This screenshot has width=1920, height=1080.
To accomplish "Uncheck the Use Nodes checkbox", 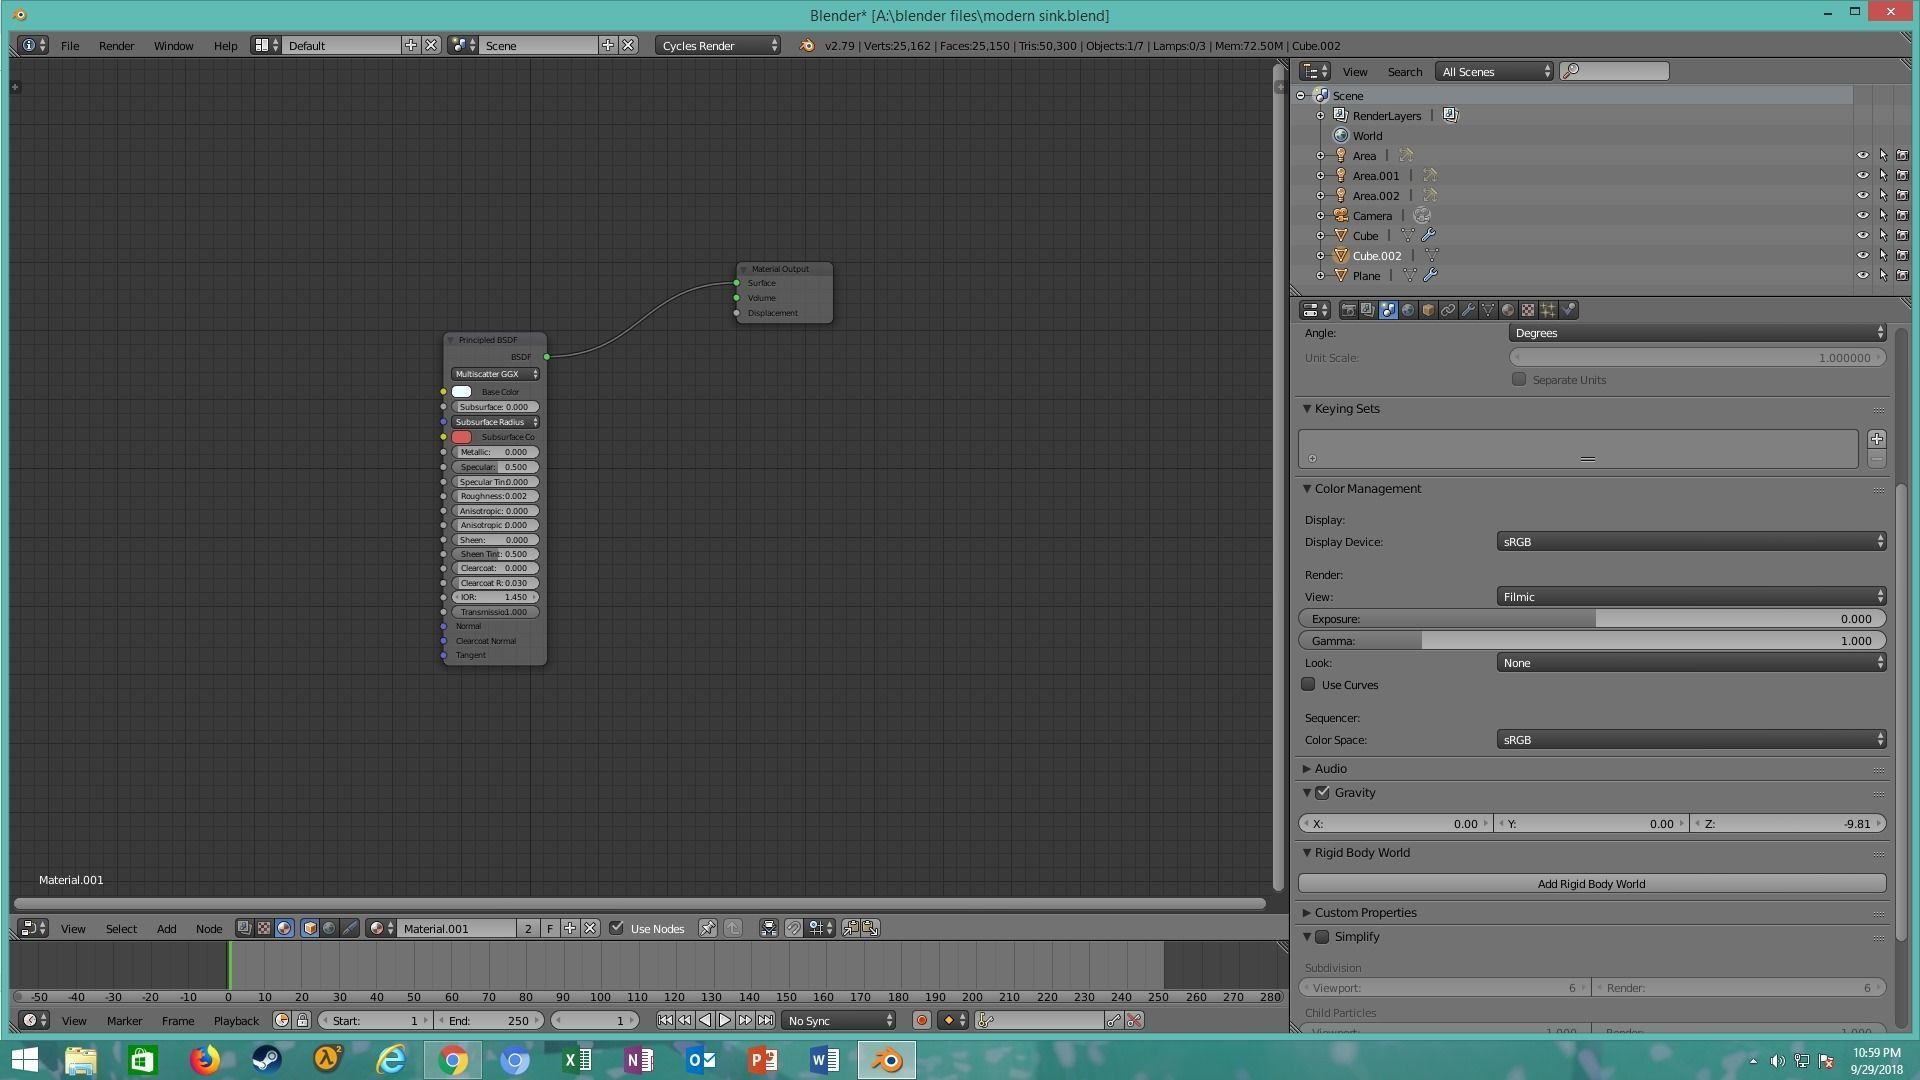I will pos(617,928).
